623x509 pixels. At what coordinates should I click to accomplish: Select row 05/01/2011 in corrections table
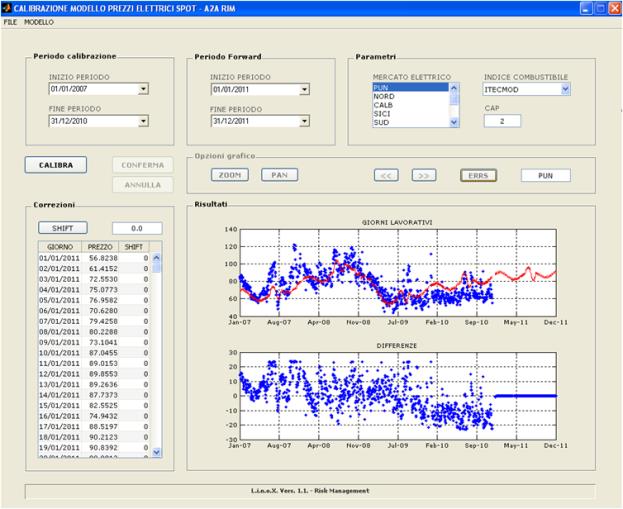[x=94, y=300]
